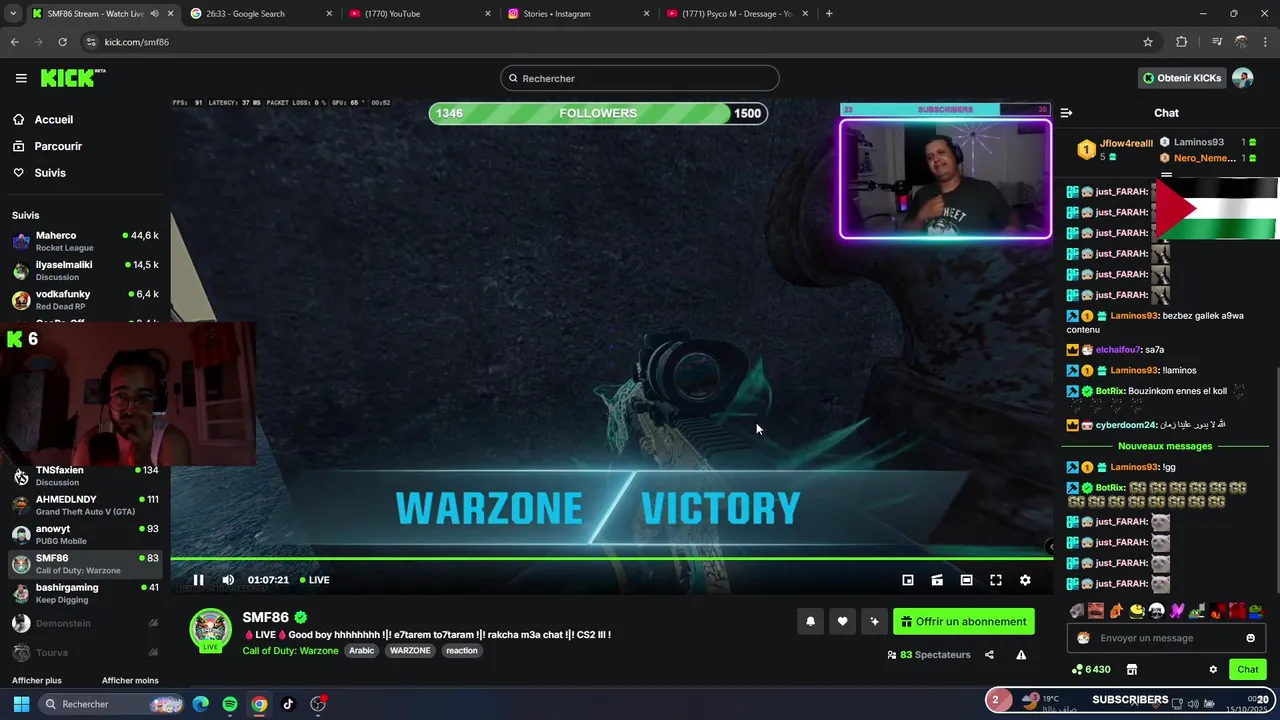Jump to Nouveaux messages in chat
This screenshot has height=720, width=1280.
point(1165,446)
